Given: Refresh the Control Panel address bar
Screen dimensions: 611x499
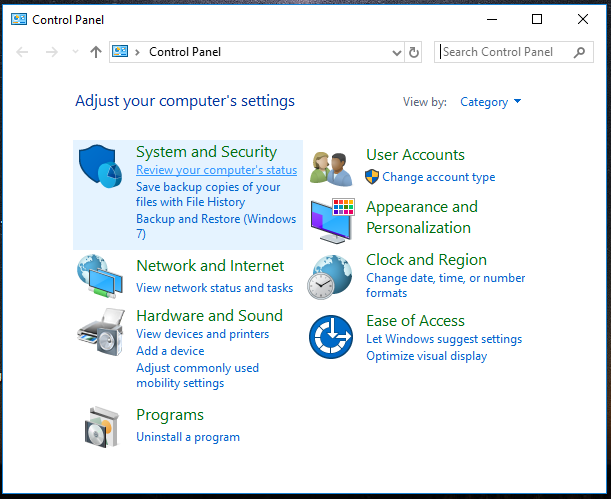Looking at the screenshot, I should 413,52.
